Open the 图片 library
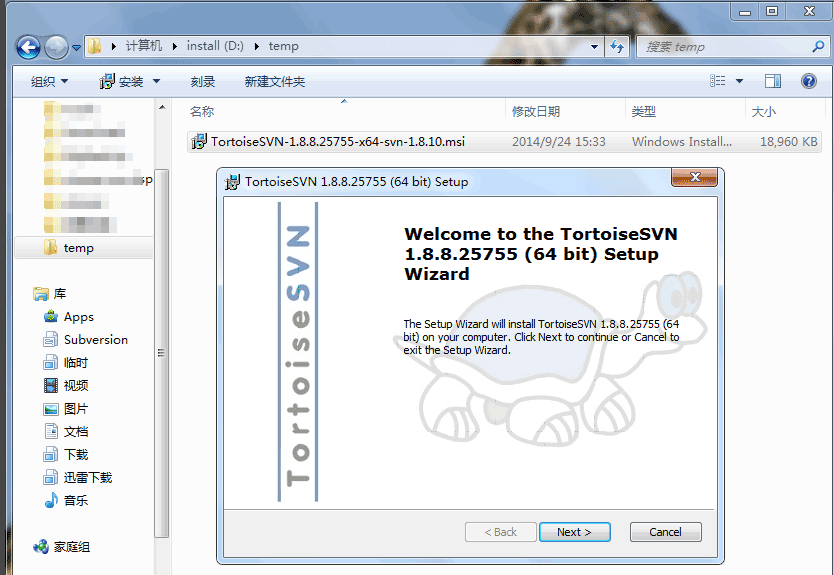 [x=76, y=409]
